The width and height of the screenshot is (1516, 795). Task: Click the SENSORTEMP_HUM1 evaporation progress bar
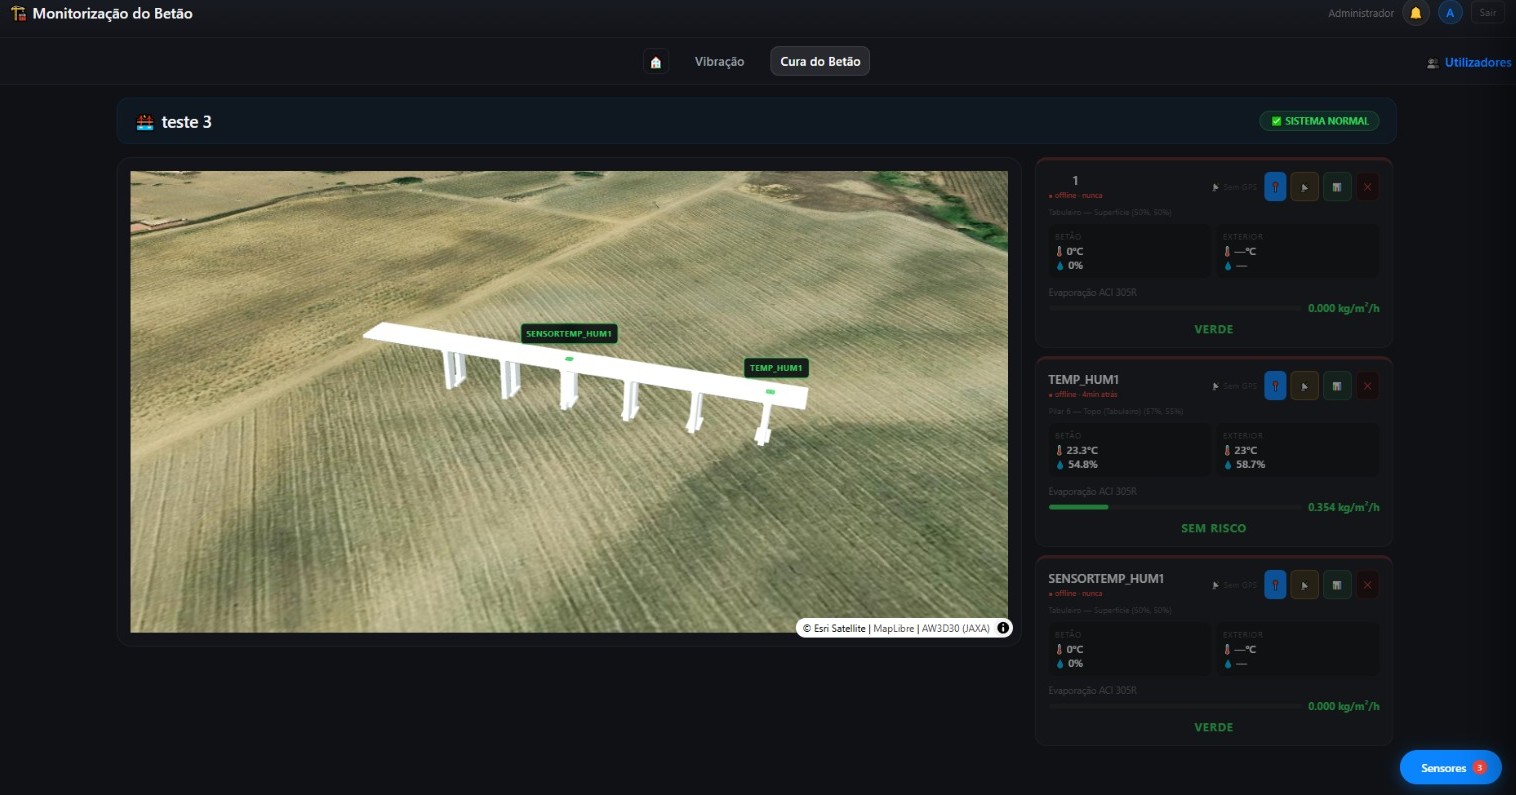(1173, 706)
